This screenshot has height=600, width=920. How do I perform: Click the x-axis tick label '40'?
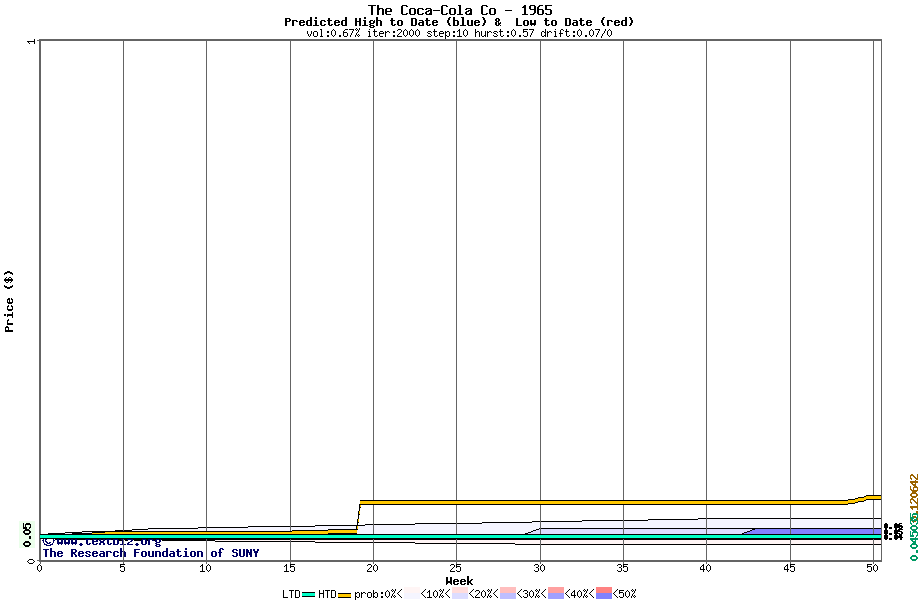tap(706, 568)
